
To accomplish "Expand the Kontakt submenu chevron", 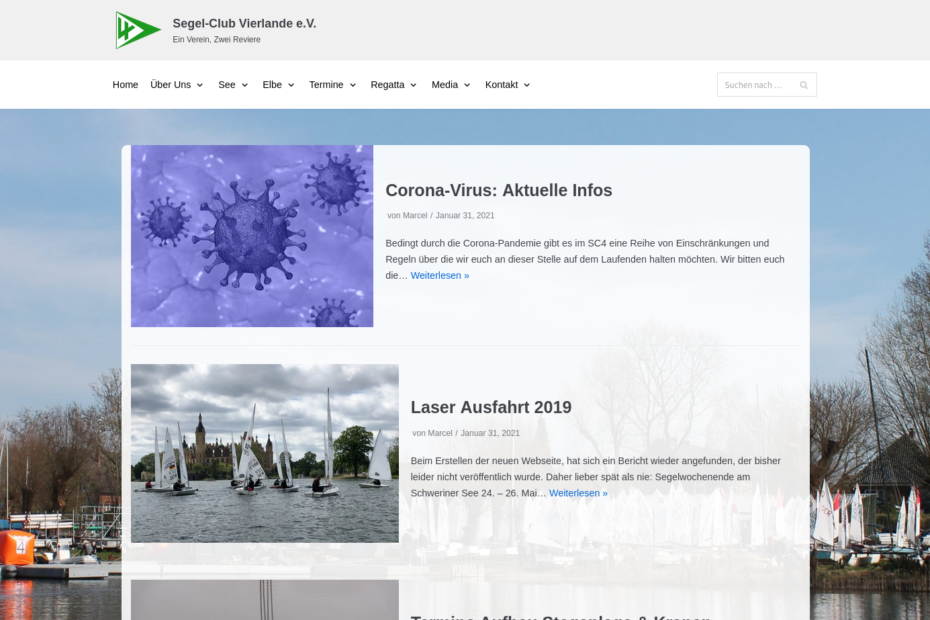I will click(x=527, y=85).
